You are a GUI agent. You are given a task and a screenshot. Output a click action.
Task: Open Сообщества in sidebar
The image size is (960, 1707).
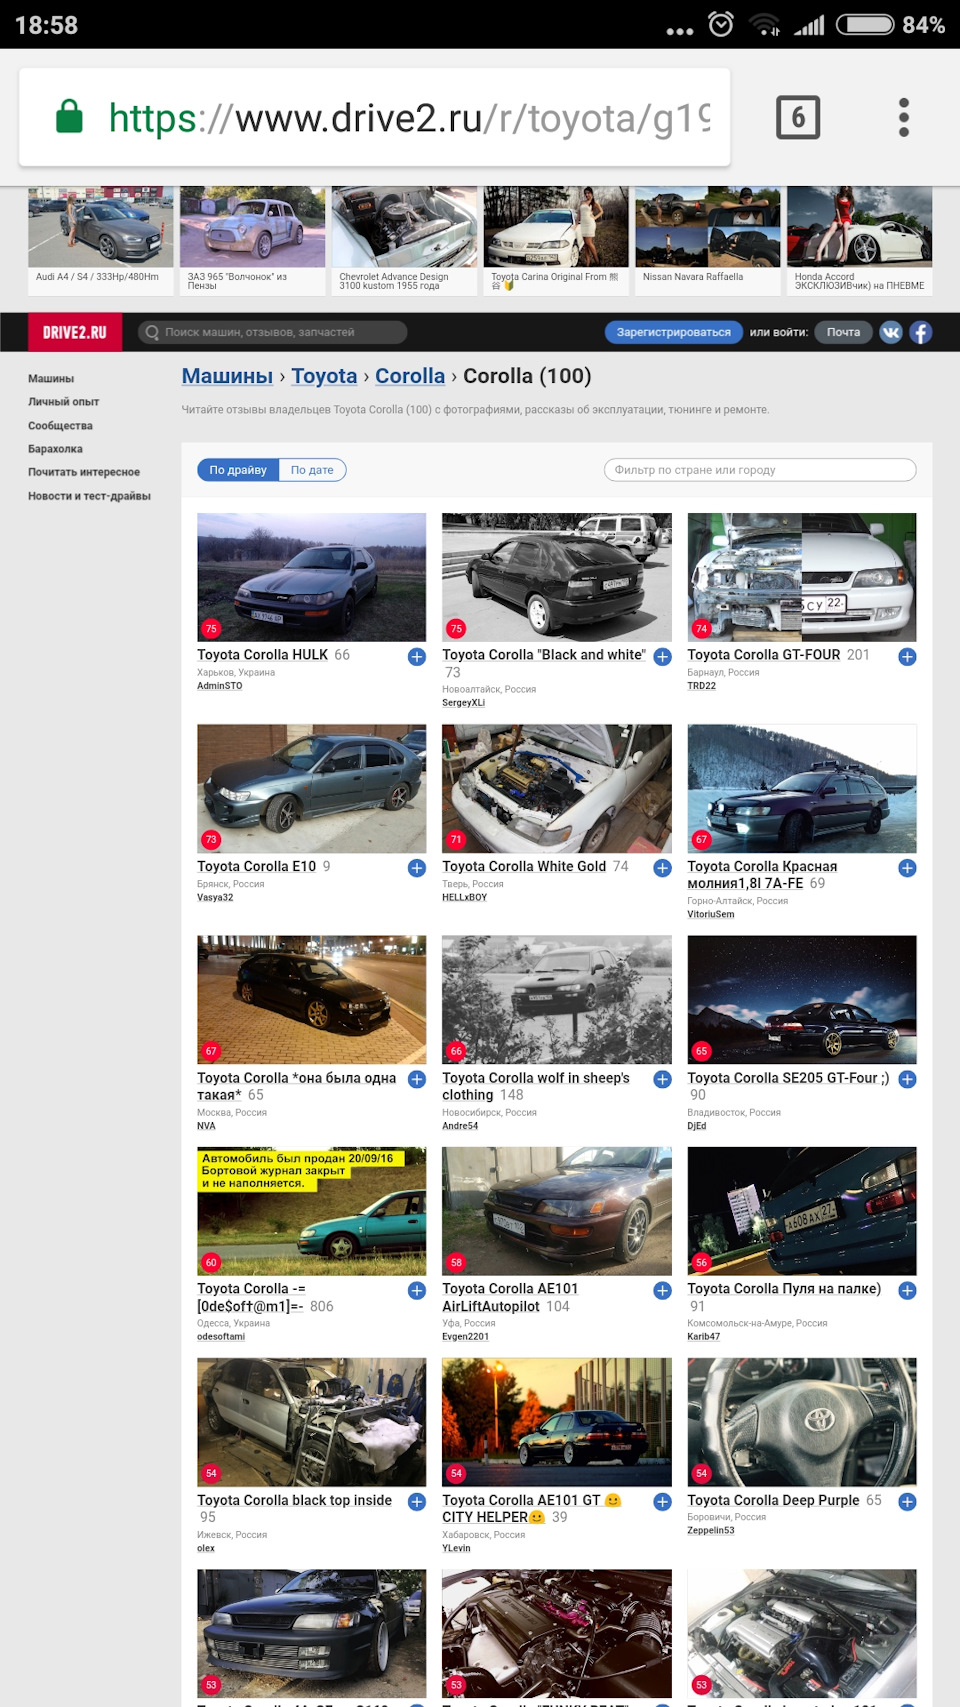pos(60,426)
